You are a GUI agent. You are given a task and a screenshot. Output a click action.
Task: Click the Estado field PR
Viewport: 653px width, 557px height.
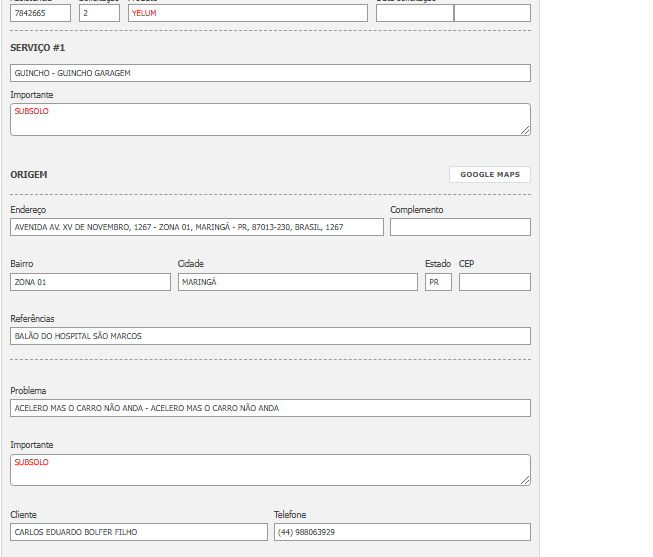(439, 282)
